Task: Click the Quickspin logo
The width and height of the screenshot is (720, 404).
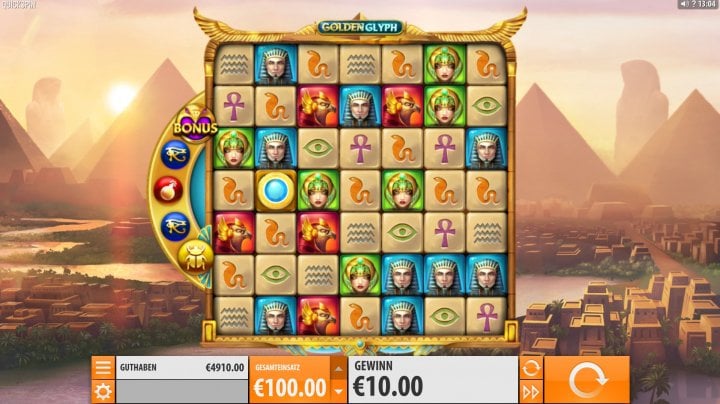Action: pos(19,5)
